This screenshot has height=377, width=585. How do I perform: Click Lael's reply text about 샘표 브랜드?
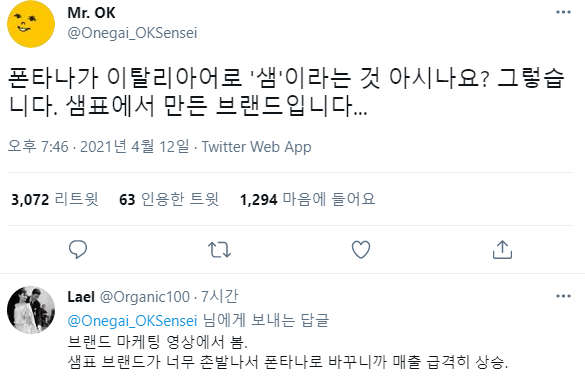(288, 351)
